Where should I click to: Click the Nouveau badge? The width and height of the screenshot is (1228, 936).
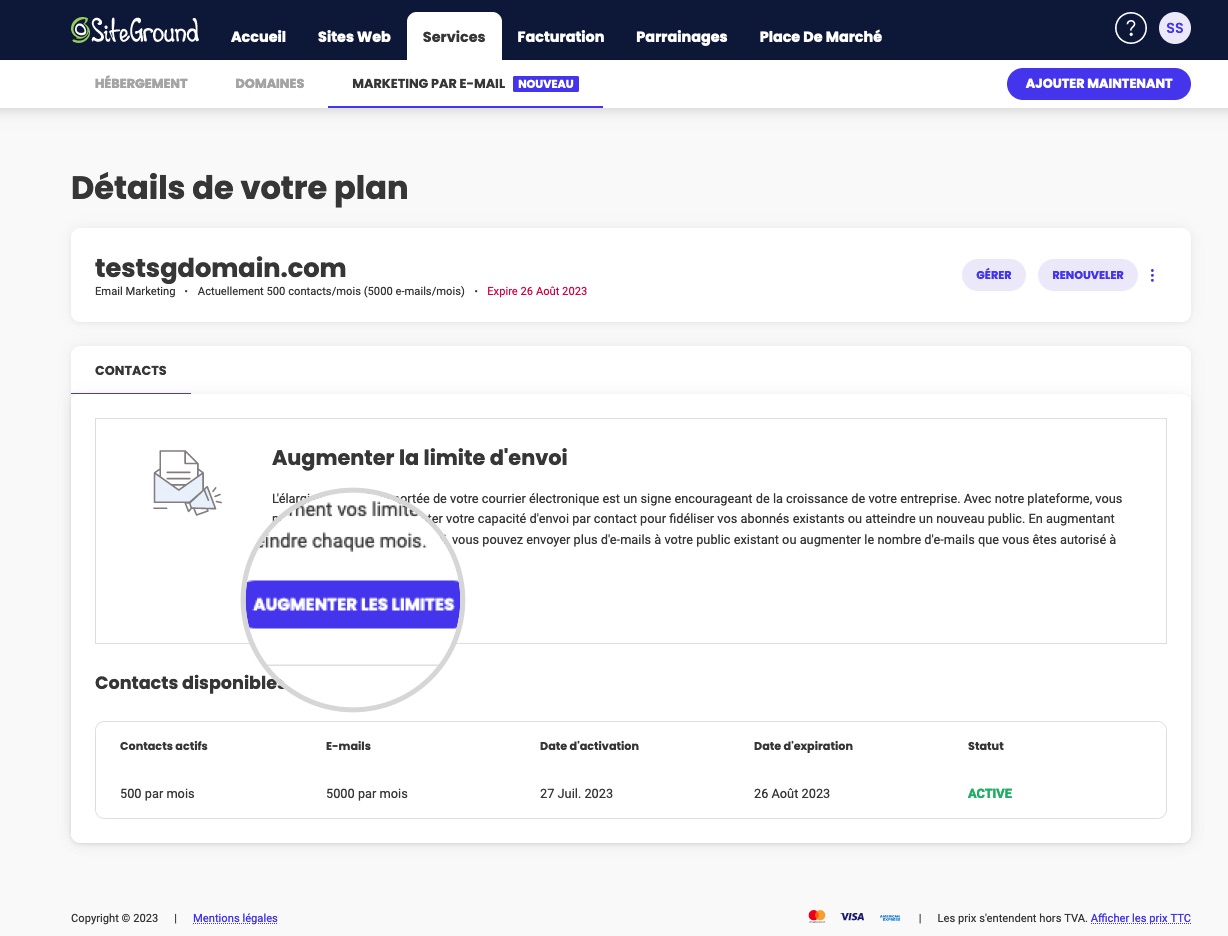coord(546,84)
